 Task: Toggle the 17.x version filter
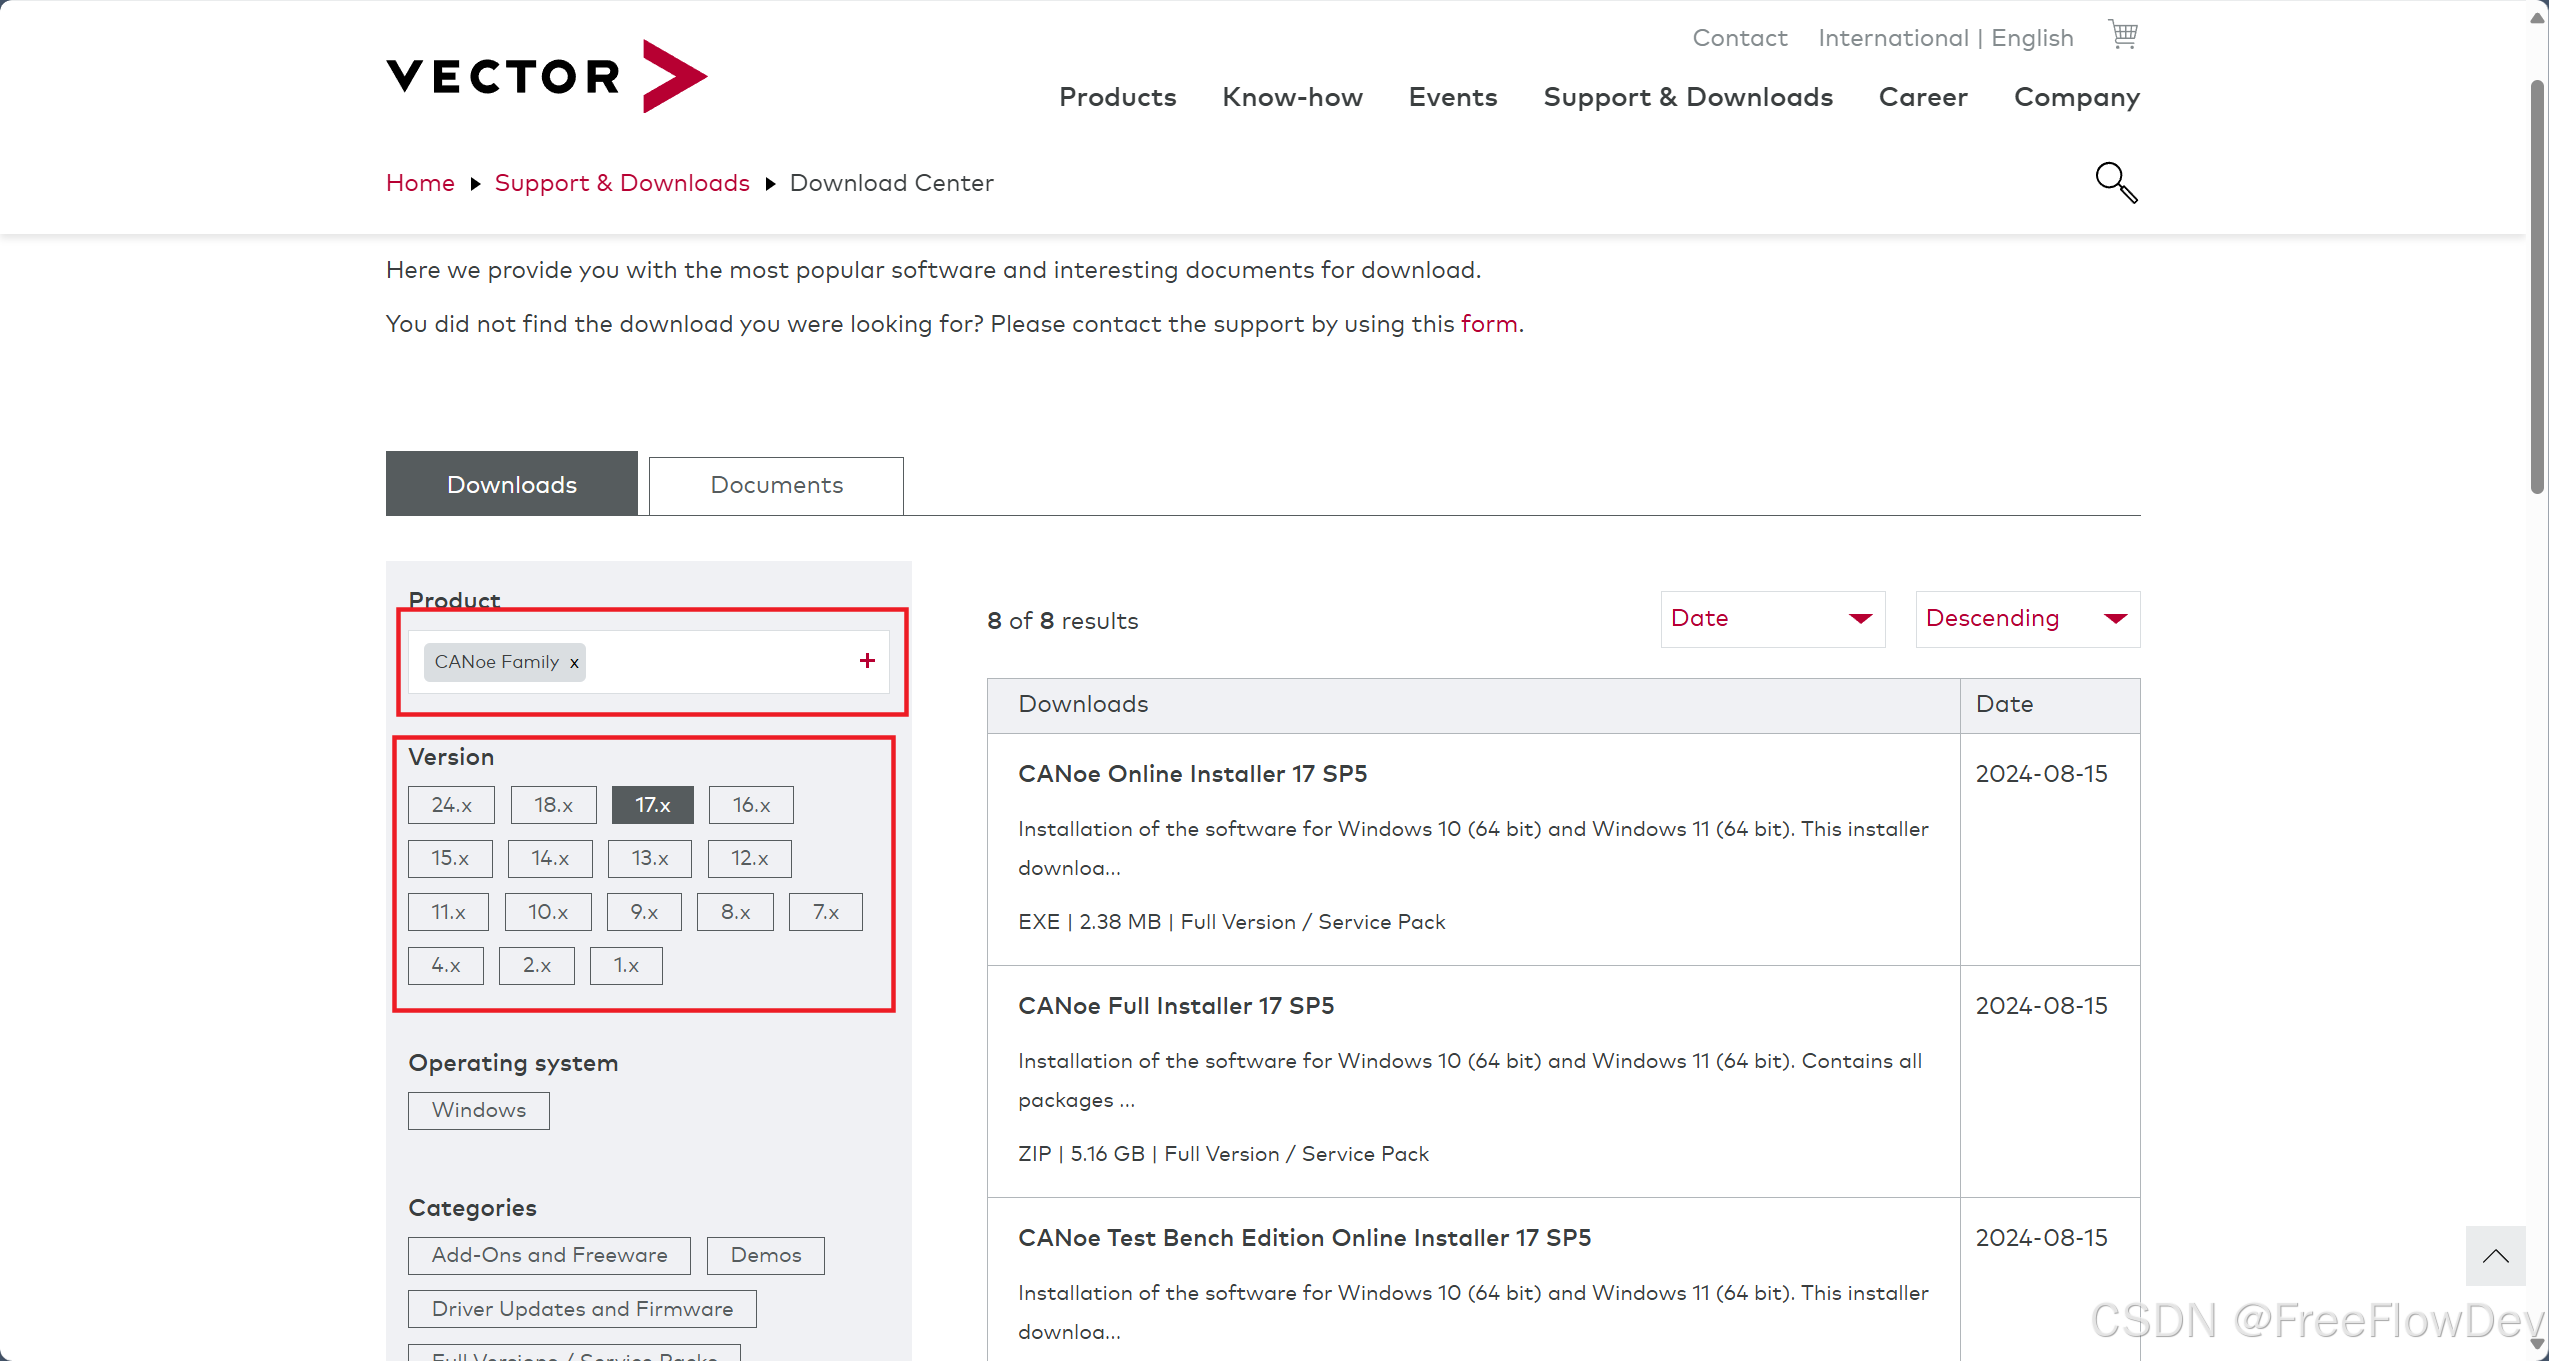coord(652,805)
